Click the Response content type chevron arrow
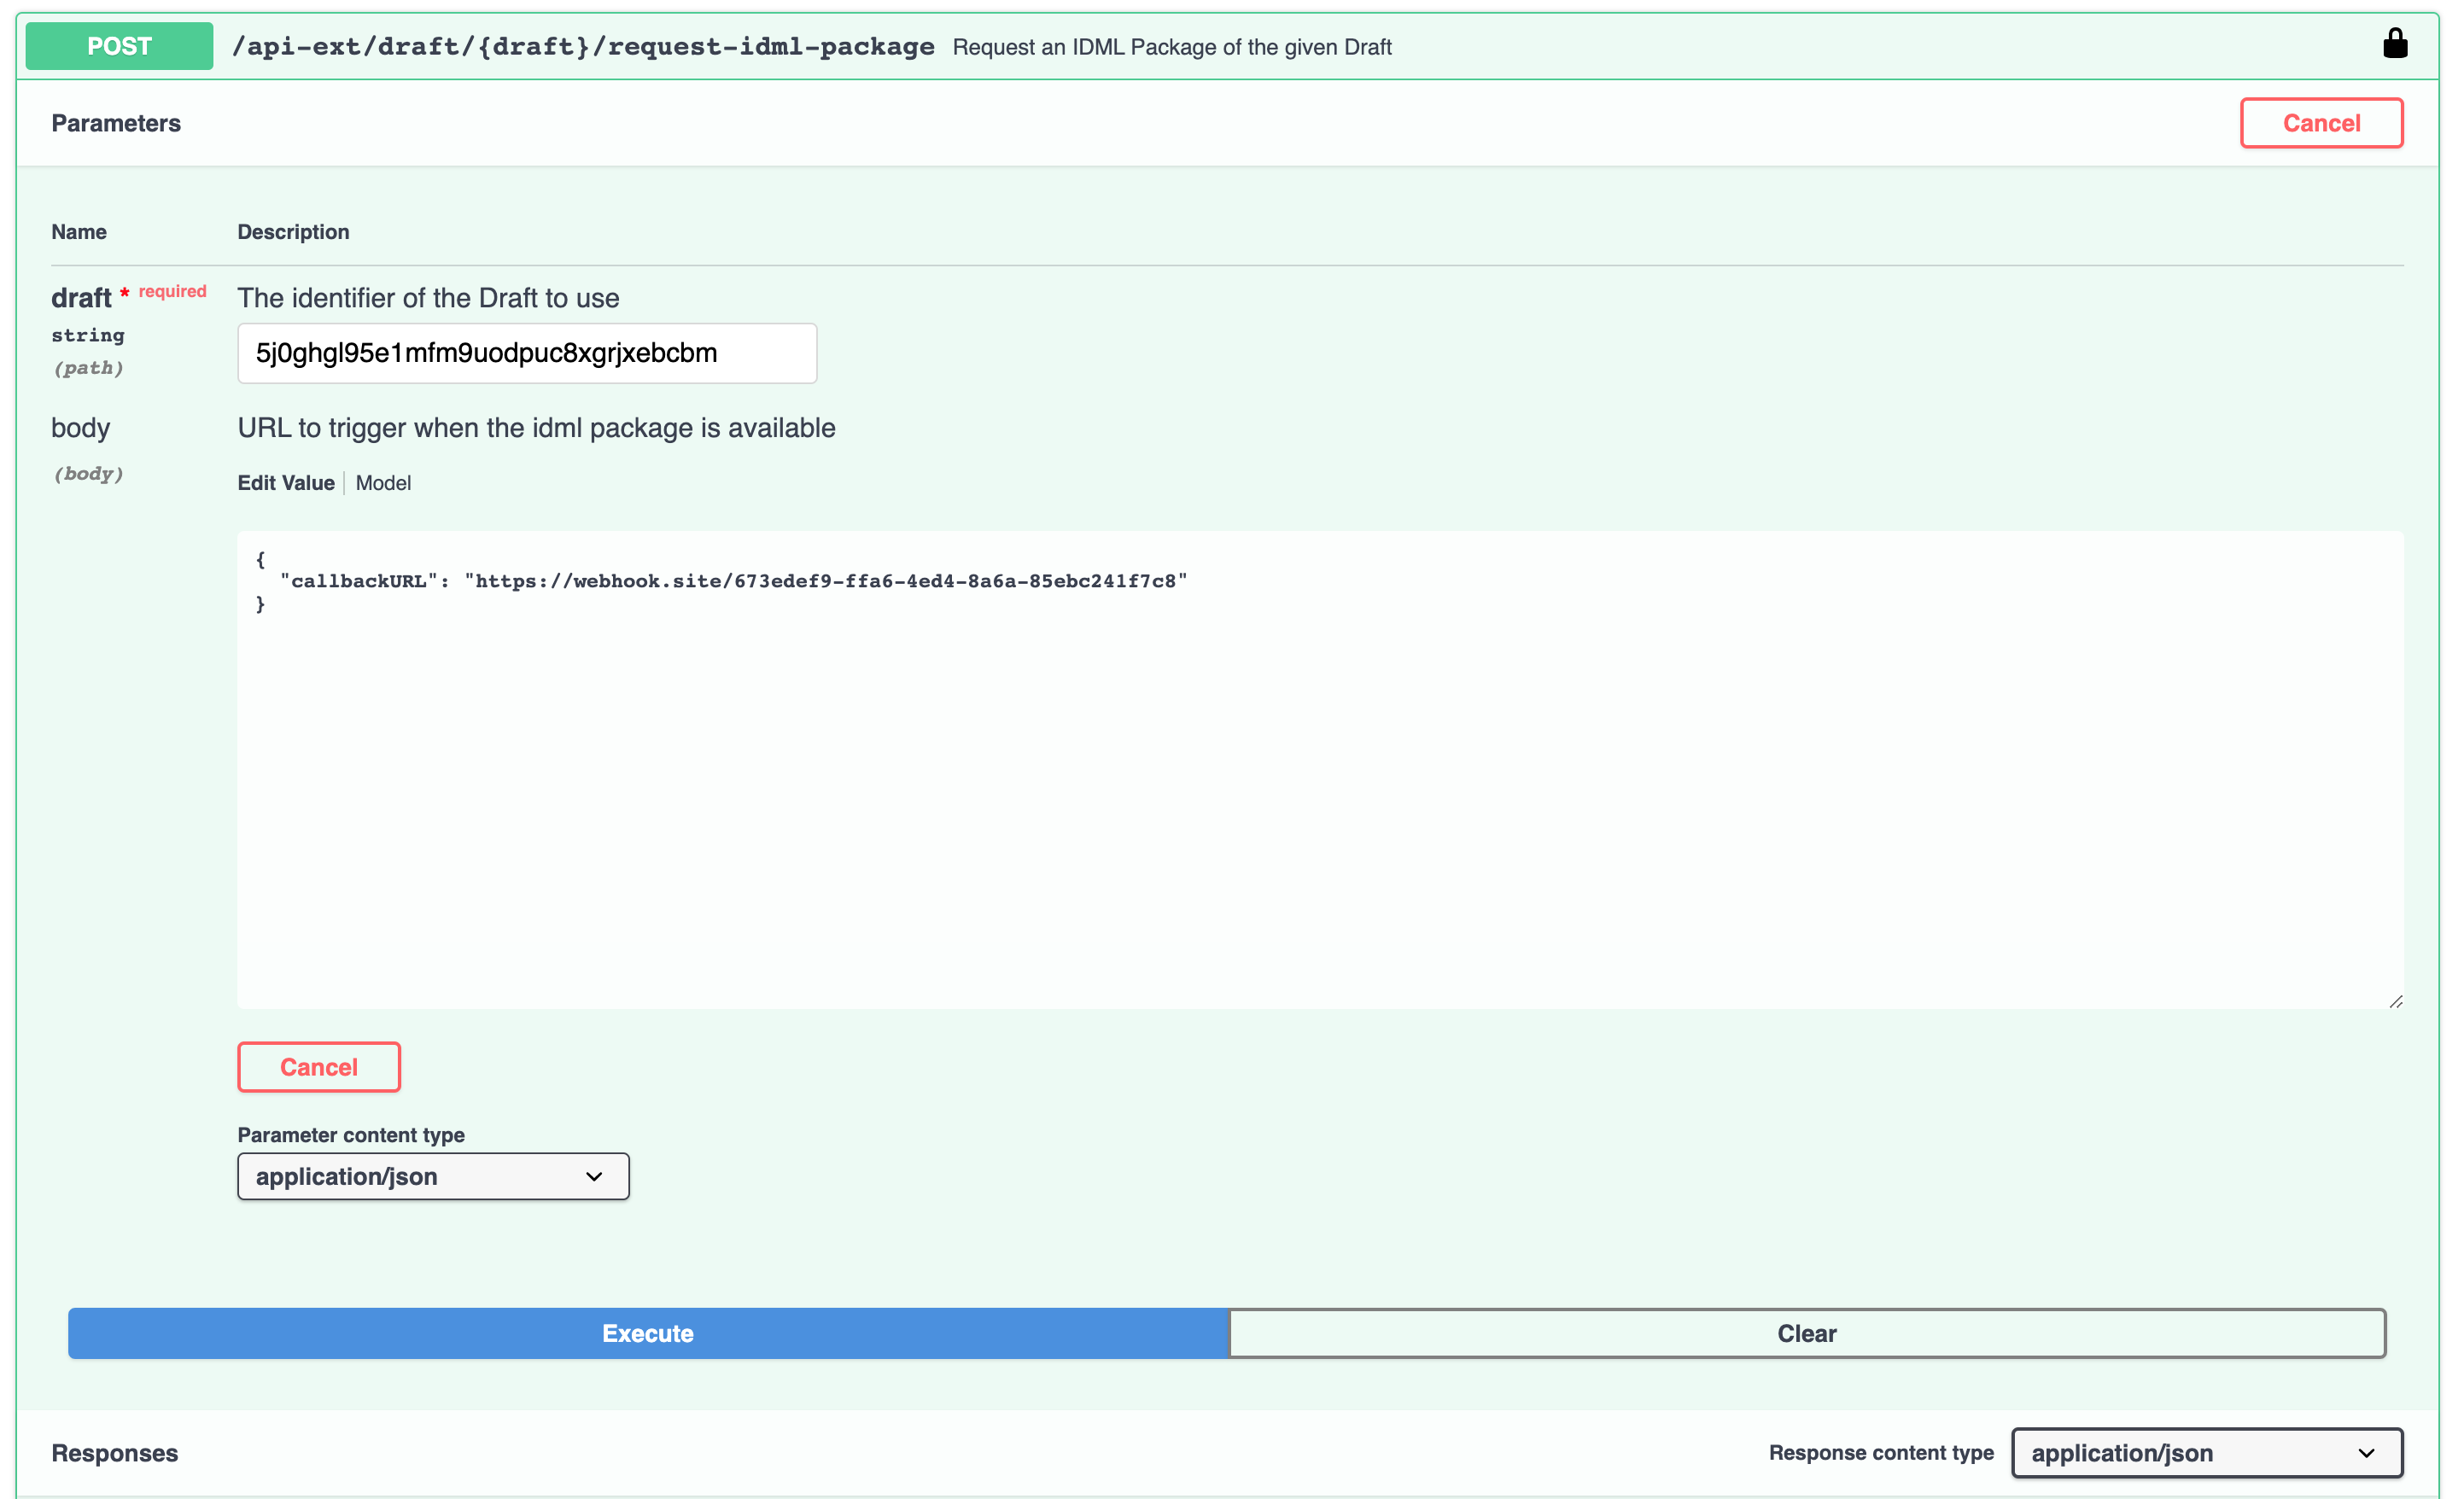Viewport: 2464px width, 1499px height. click(2366, 1453)
